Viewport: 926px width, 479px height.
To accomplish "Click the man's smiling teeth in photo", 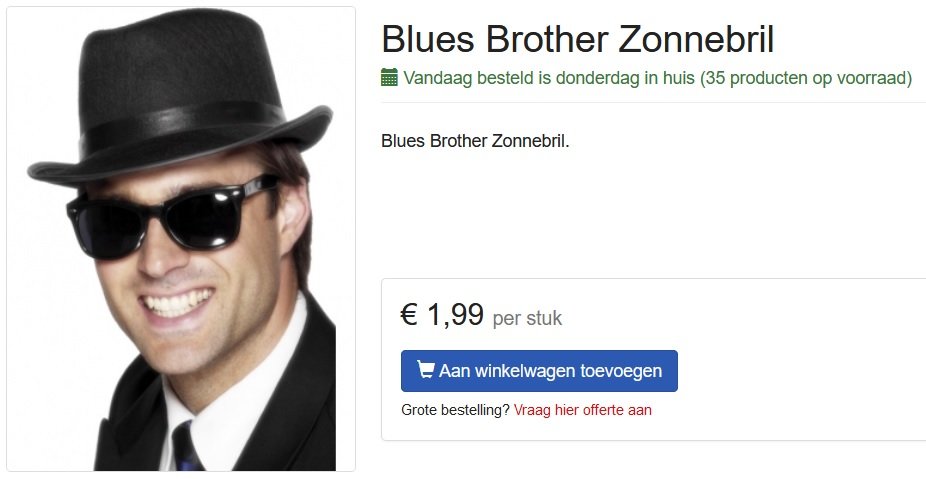I will (x=177, y=302).
